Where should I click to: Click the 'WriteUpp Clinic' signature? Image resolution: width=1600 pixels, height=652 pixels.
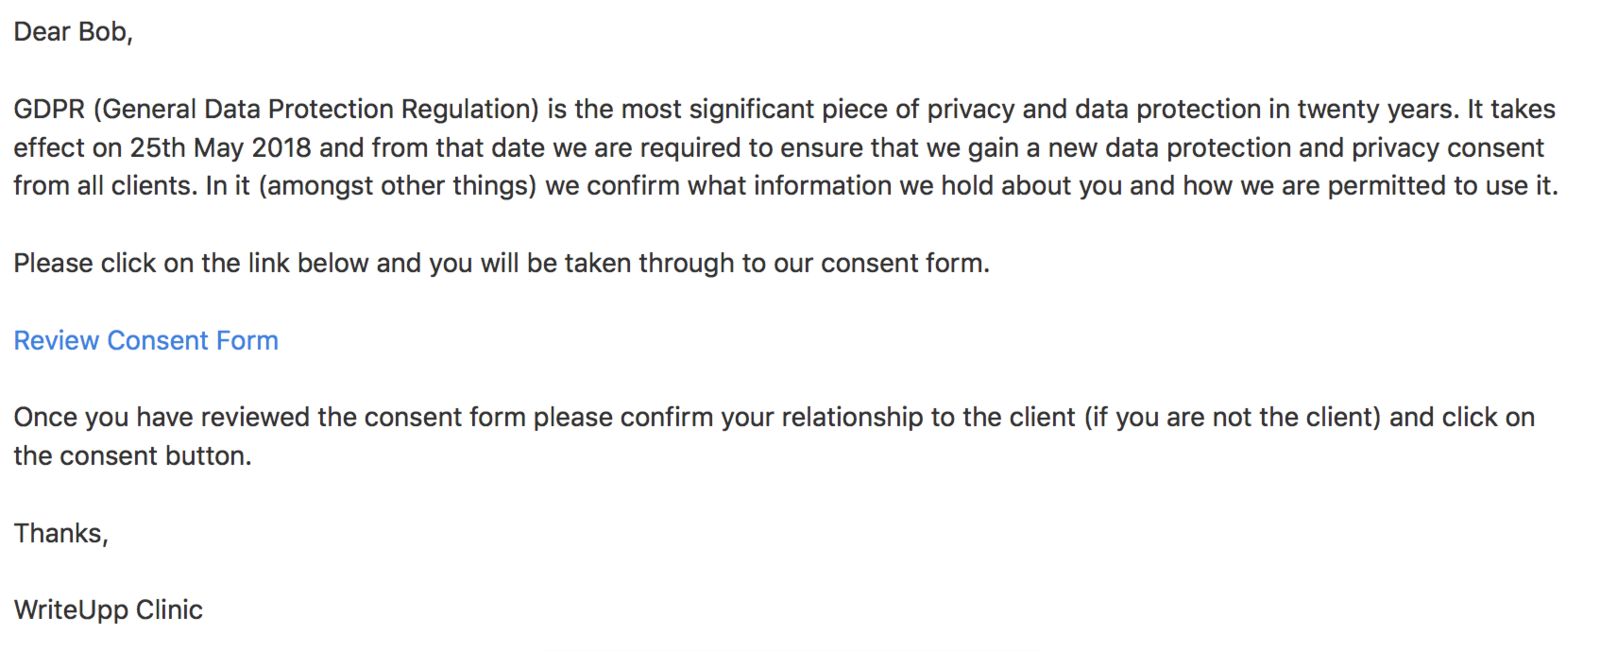pos(108,610)
